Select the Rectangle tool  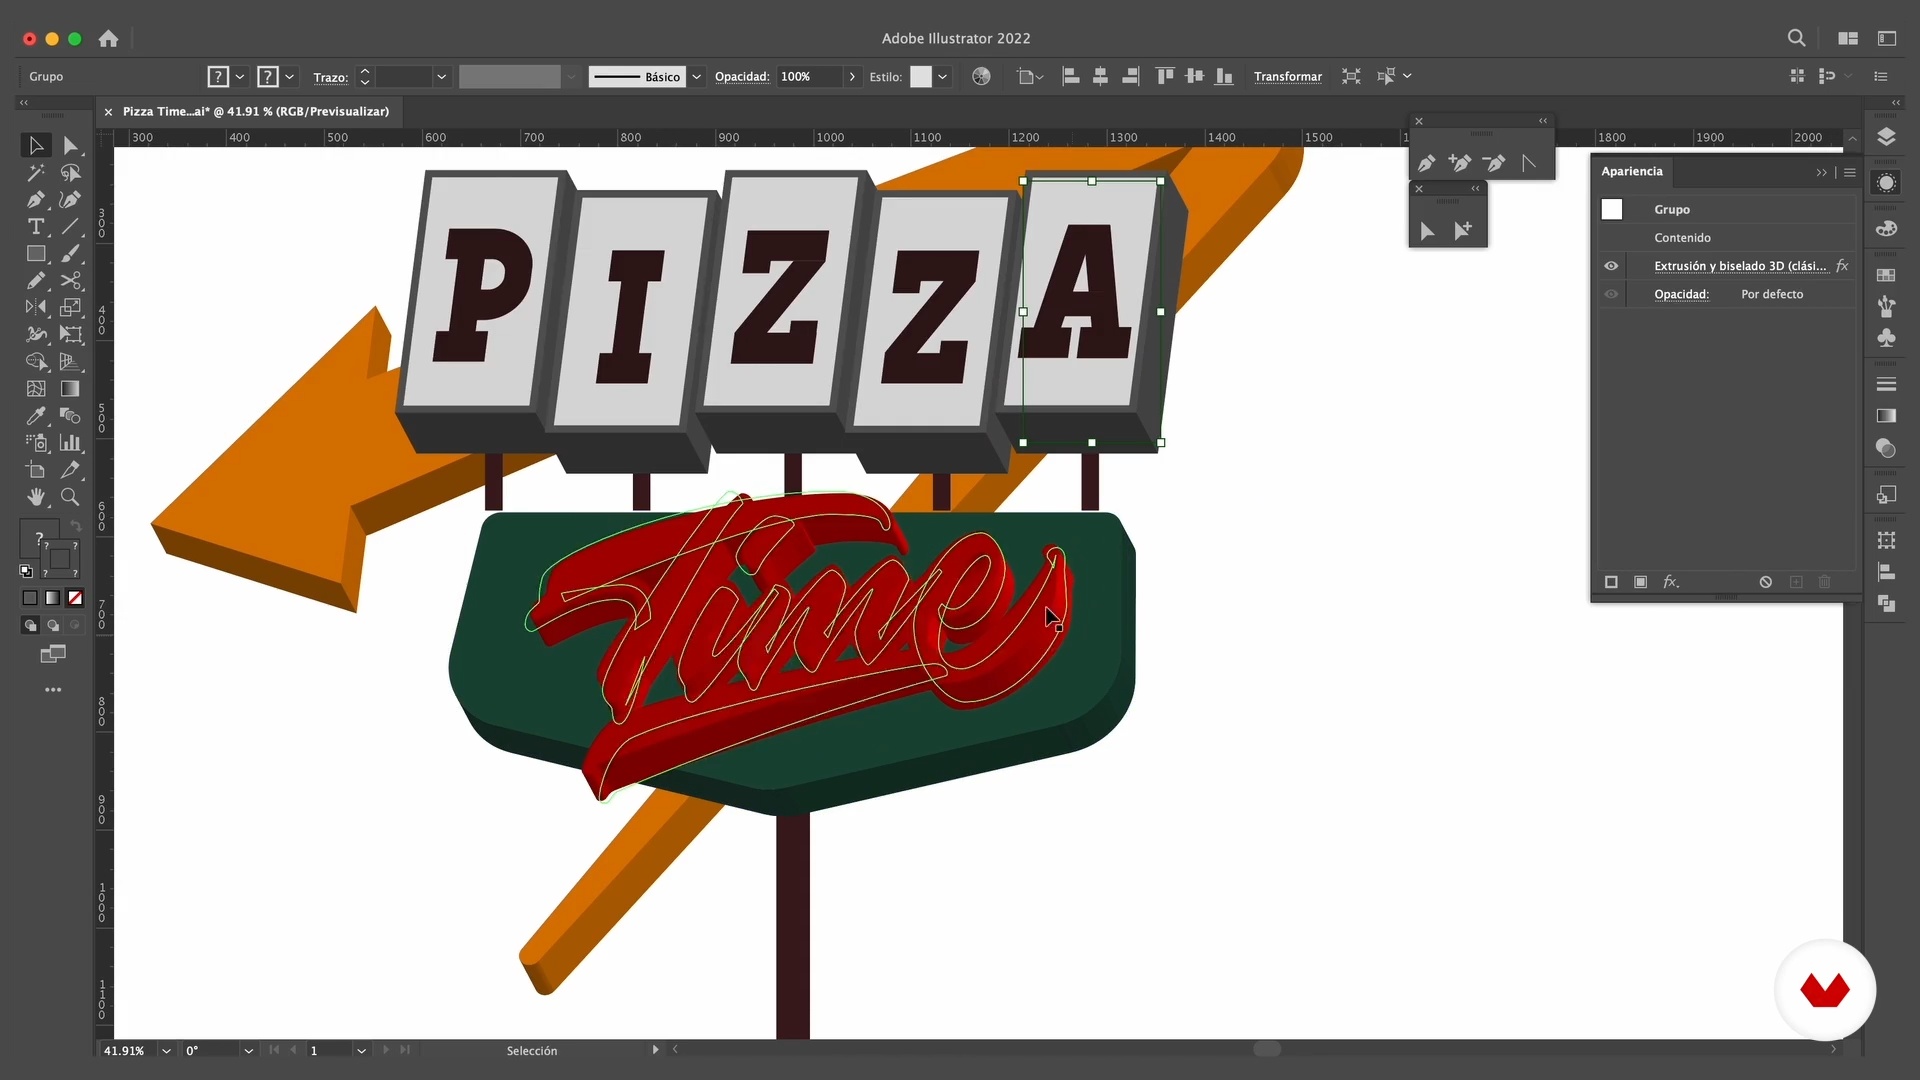pyautogui.click(x=36, y=254)
